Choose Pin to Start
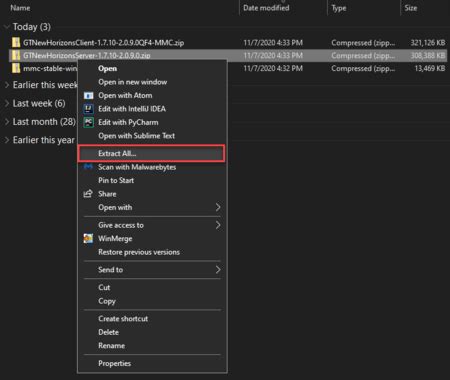The image size is (450, 380). pyautogui.click(x=116, y=180)
